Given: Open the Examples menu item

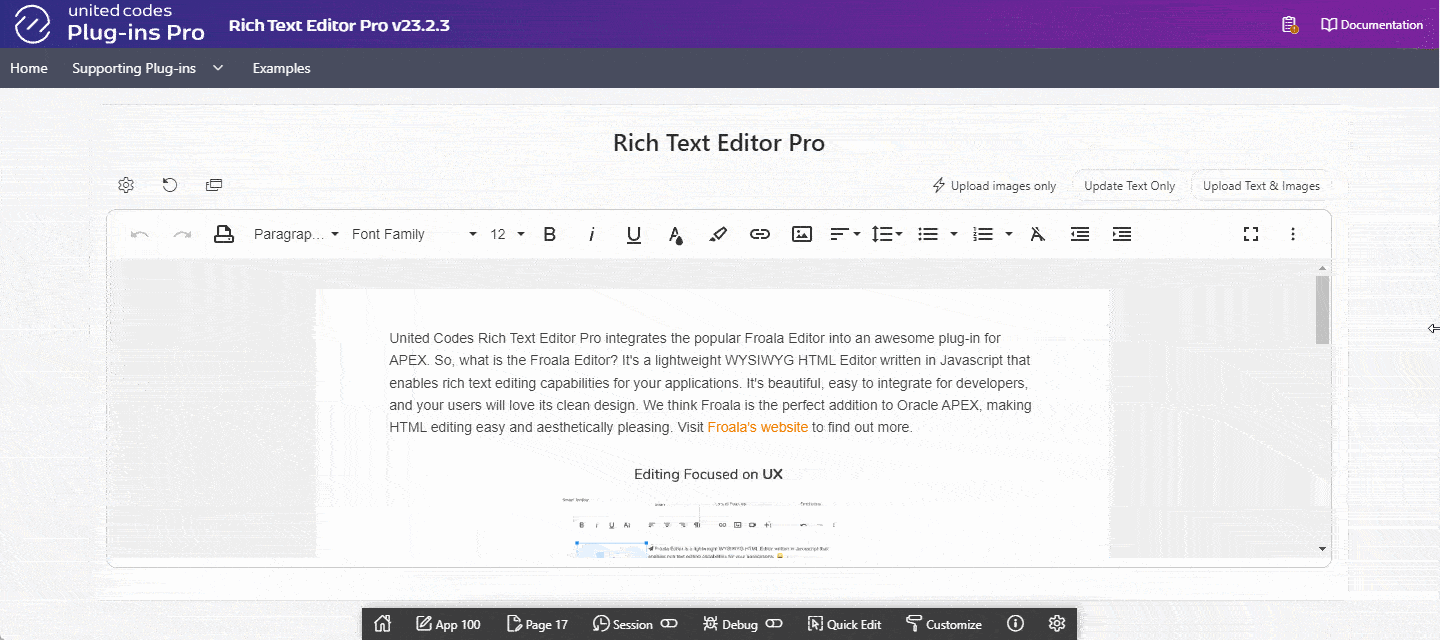Looking at the screenshot, I should click(x=281, y=68).
